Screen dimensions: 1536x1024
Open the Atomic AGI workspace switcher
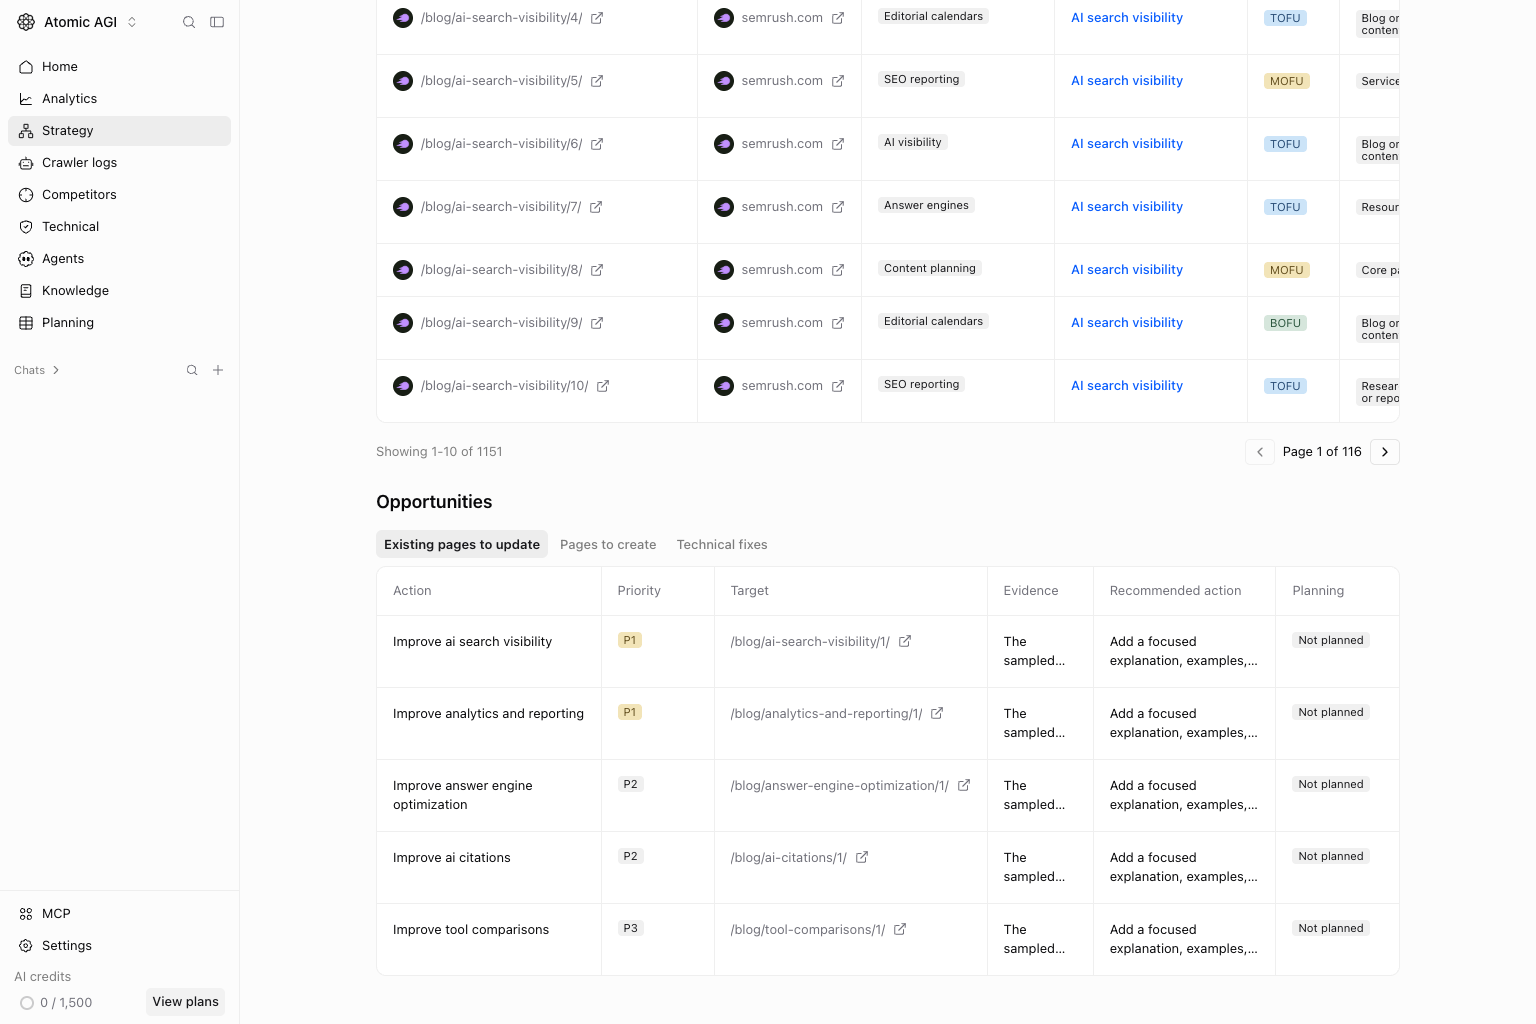(x=77, y=22)
